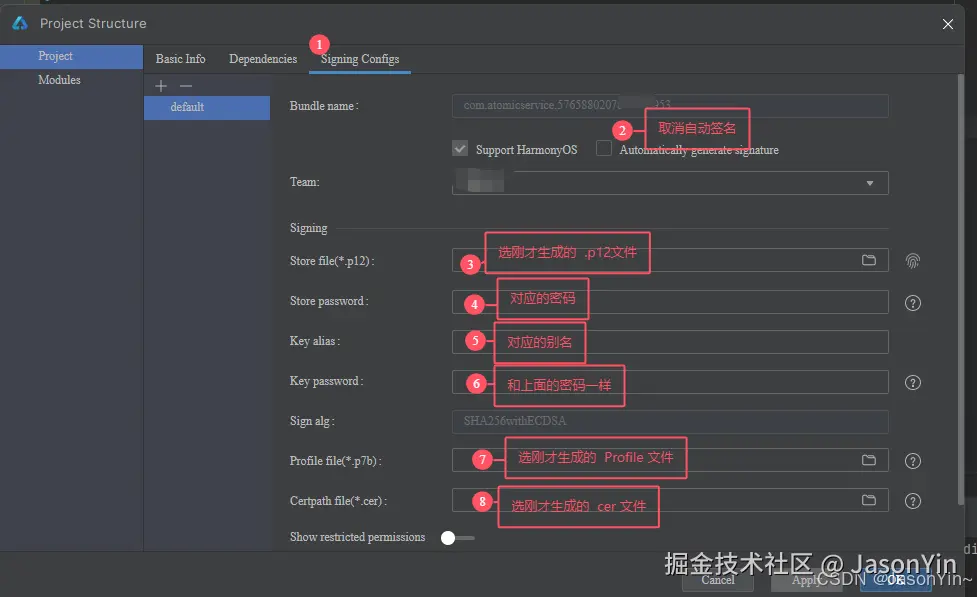Screen dimensions: 977x597
Task: Select Project in the left sidebar
Action: [x=54, y=56]
